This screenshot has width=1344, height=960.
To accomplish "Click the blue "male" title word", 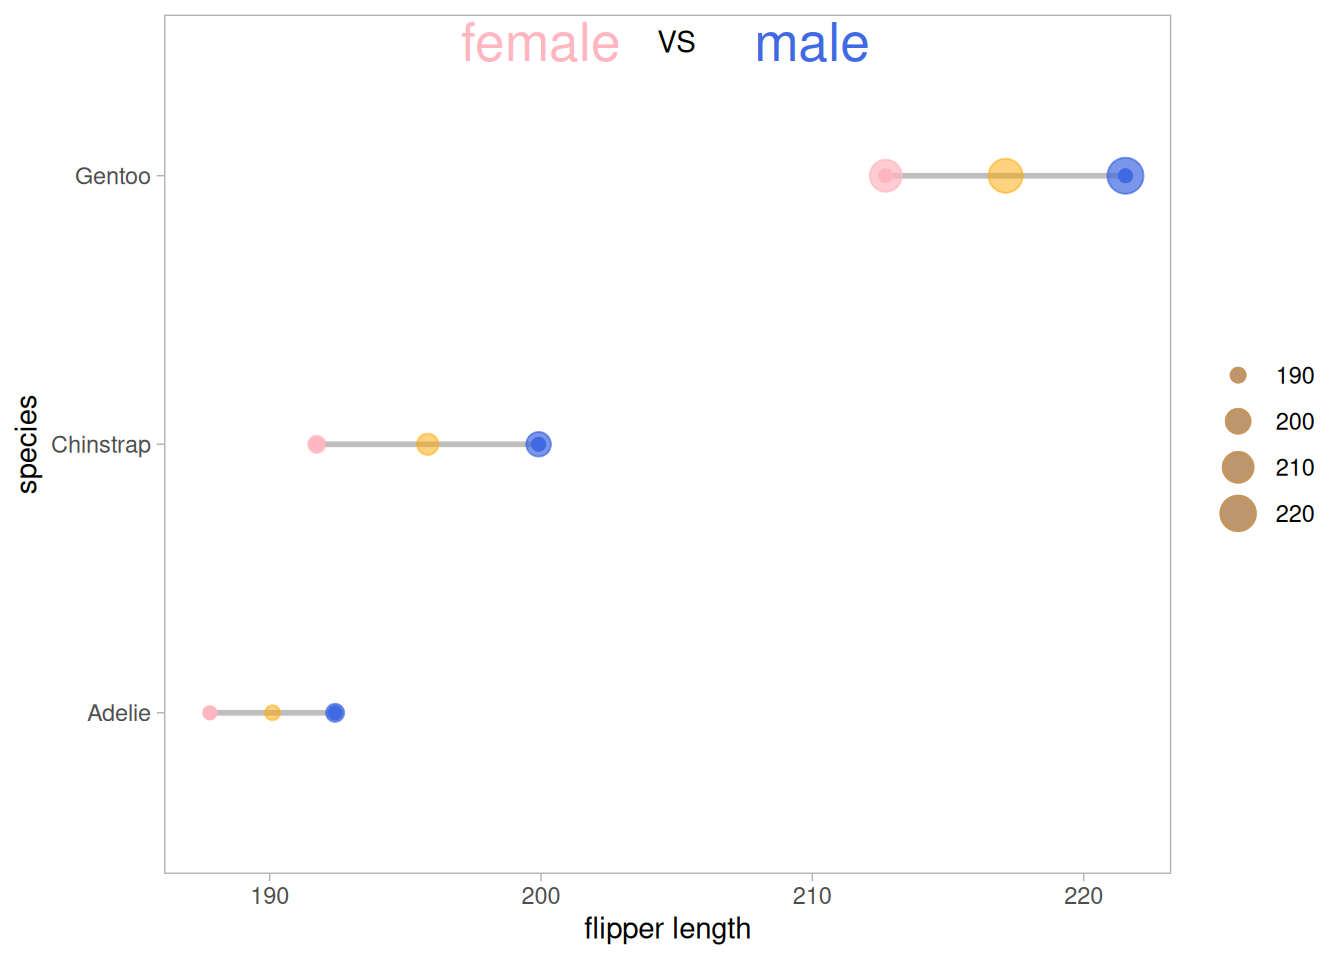I will pos(811,44).
